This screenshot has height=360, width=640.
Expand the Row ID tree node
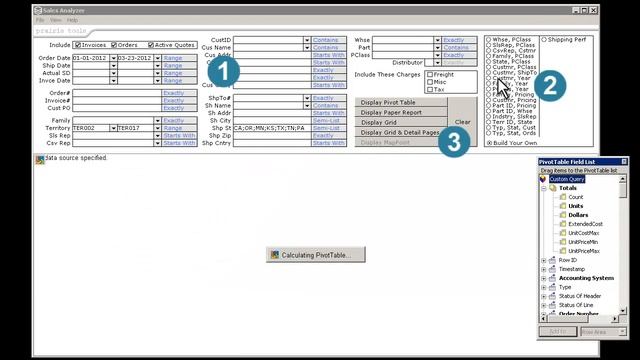click(x=544, y=260)
